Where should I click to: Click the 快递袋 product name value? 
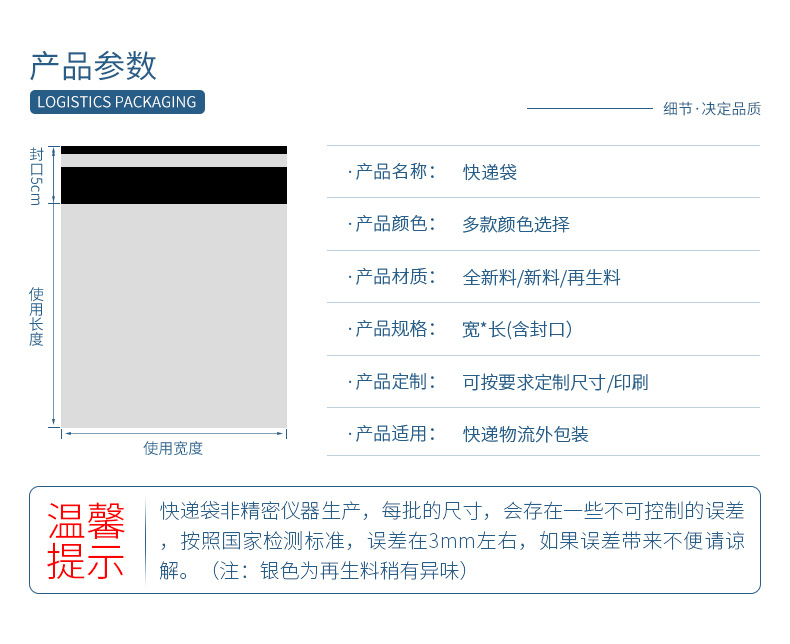tap(490, 172)
